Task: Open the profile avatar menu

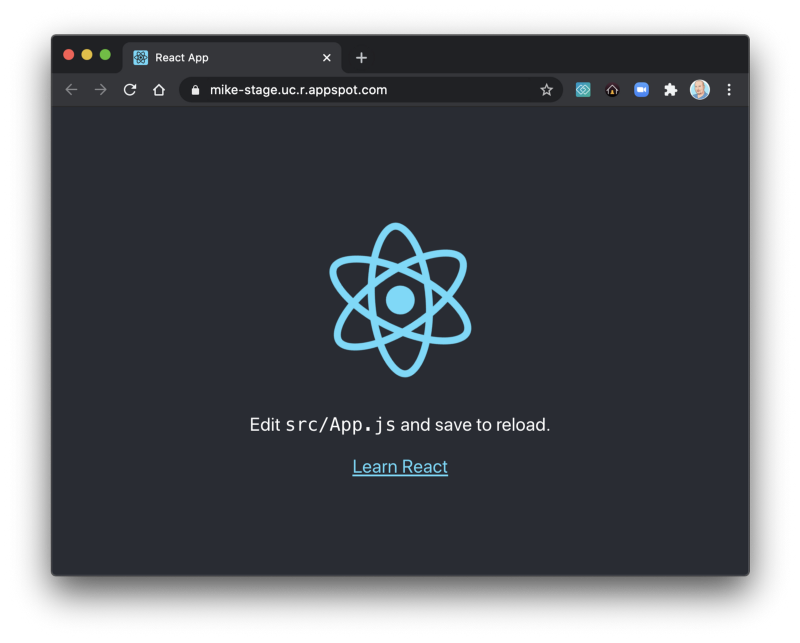Action: [x=699, y=90]
